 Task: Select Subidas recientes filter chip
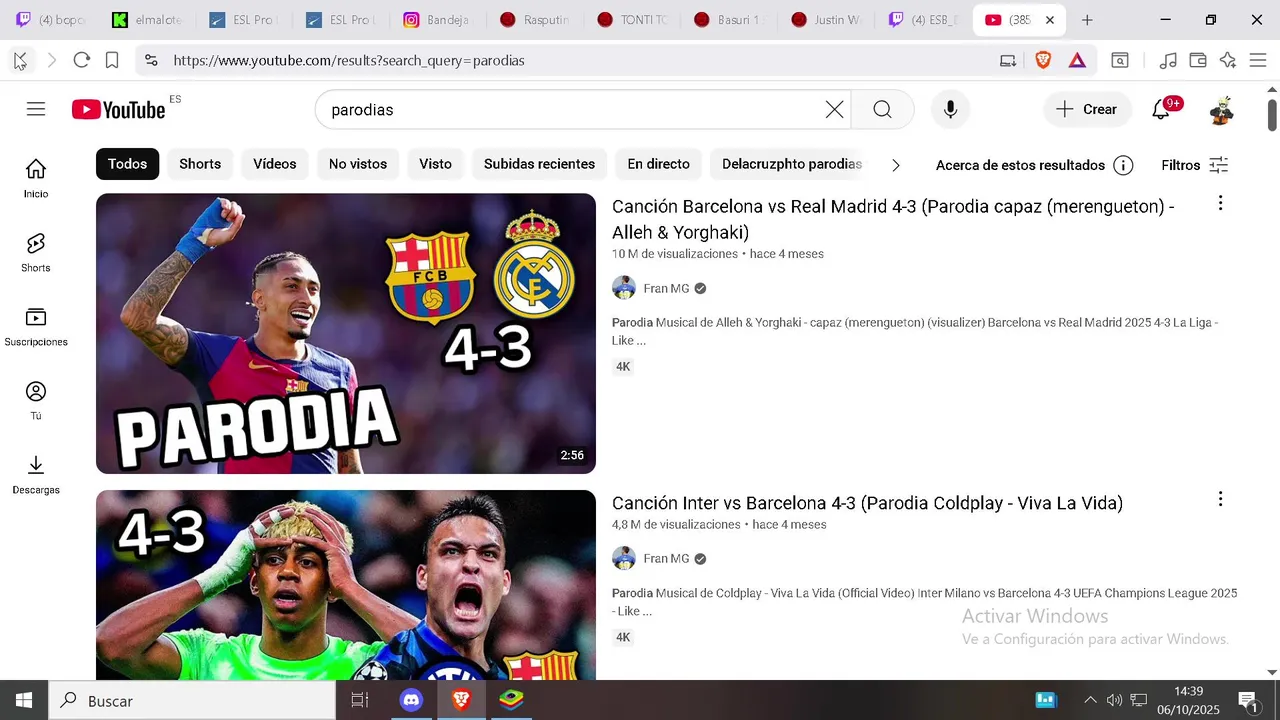pos(539,164)
